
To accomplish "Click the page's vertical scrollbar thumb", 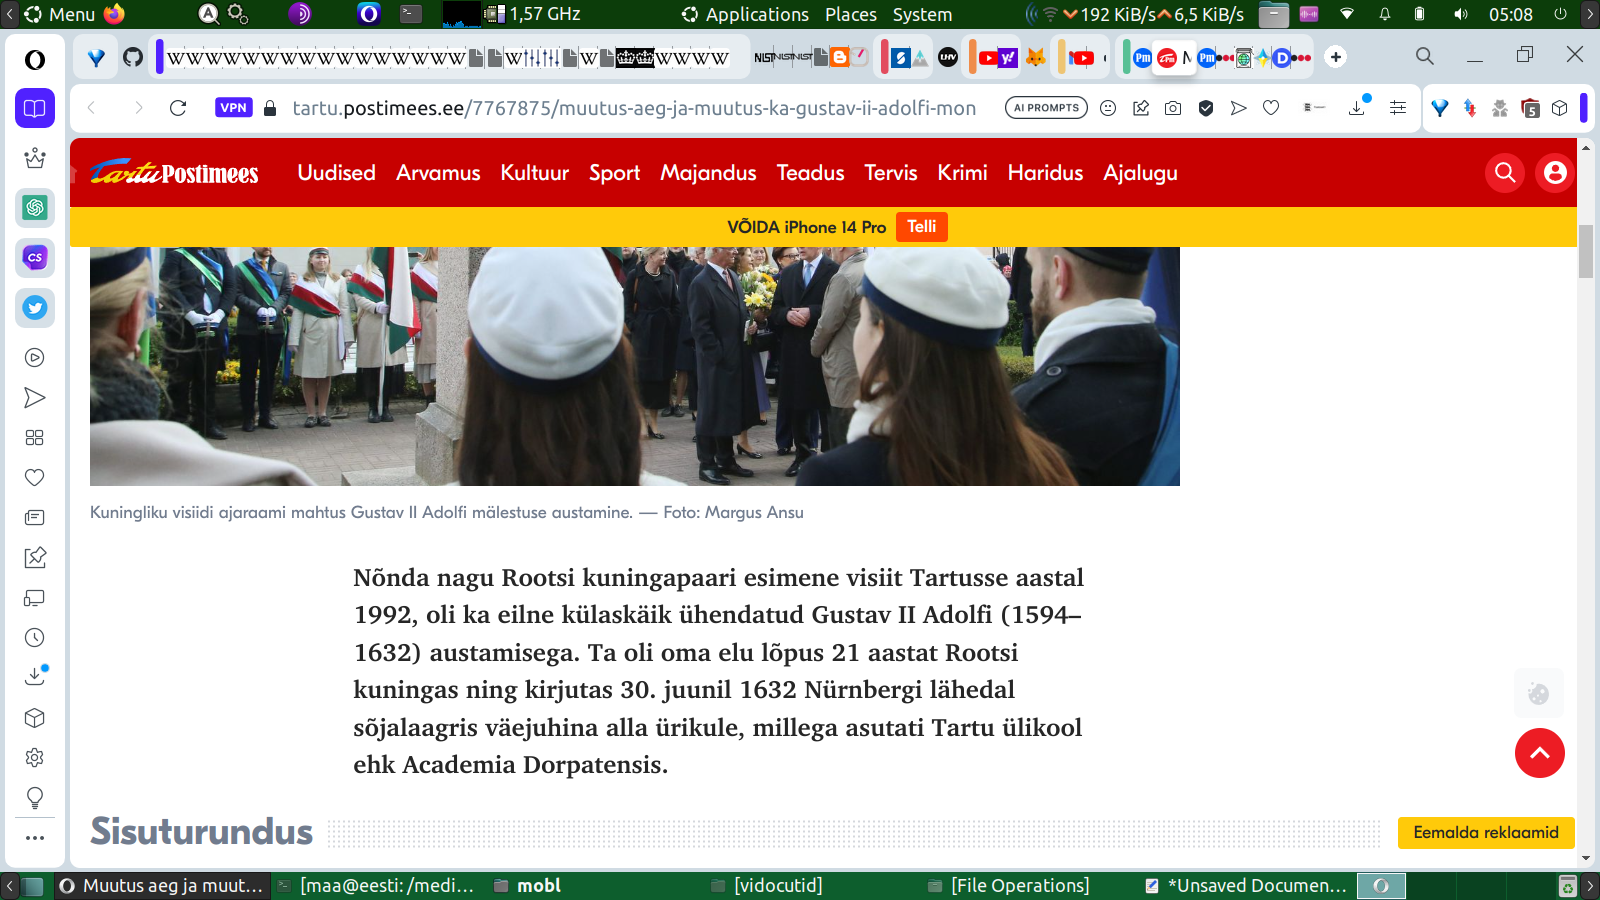I will pos(1586,252).
